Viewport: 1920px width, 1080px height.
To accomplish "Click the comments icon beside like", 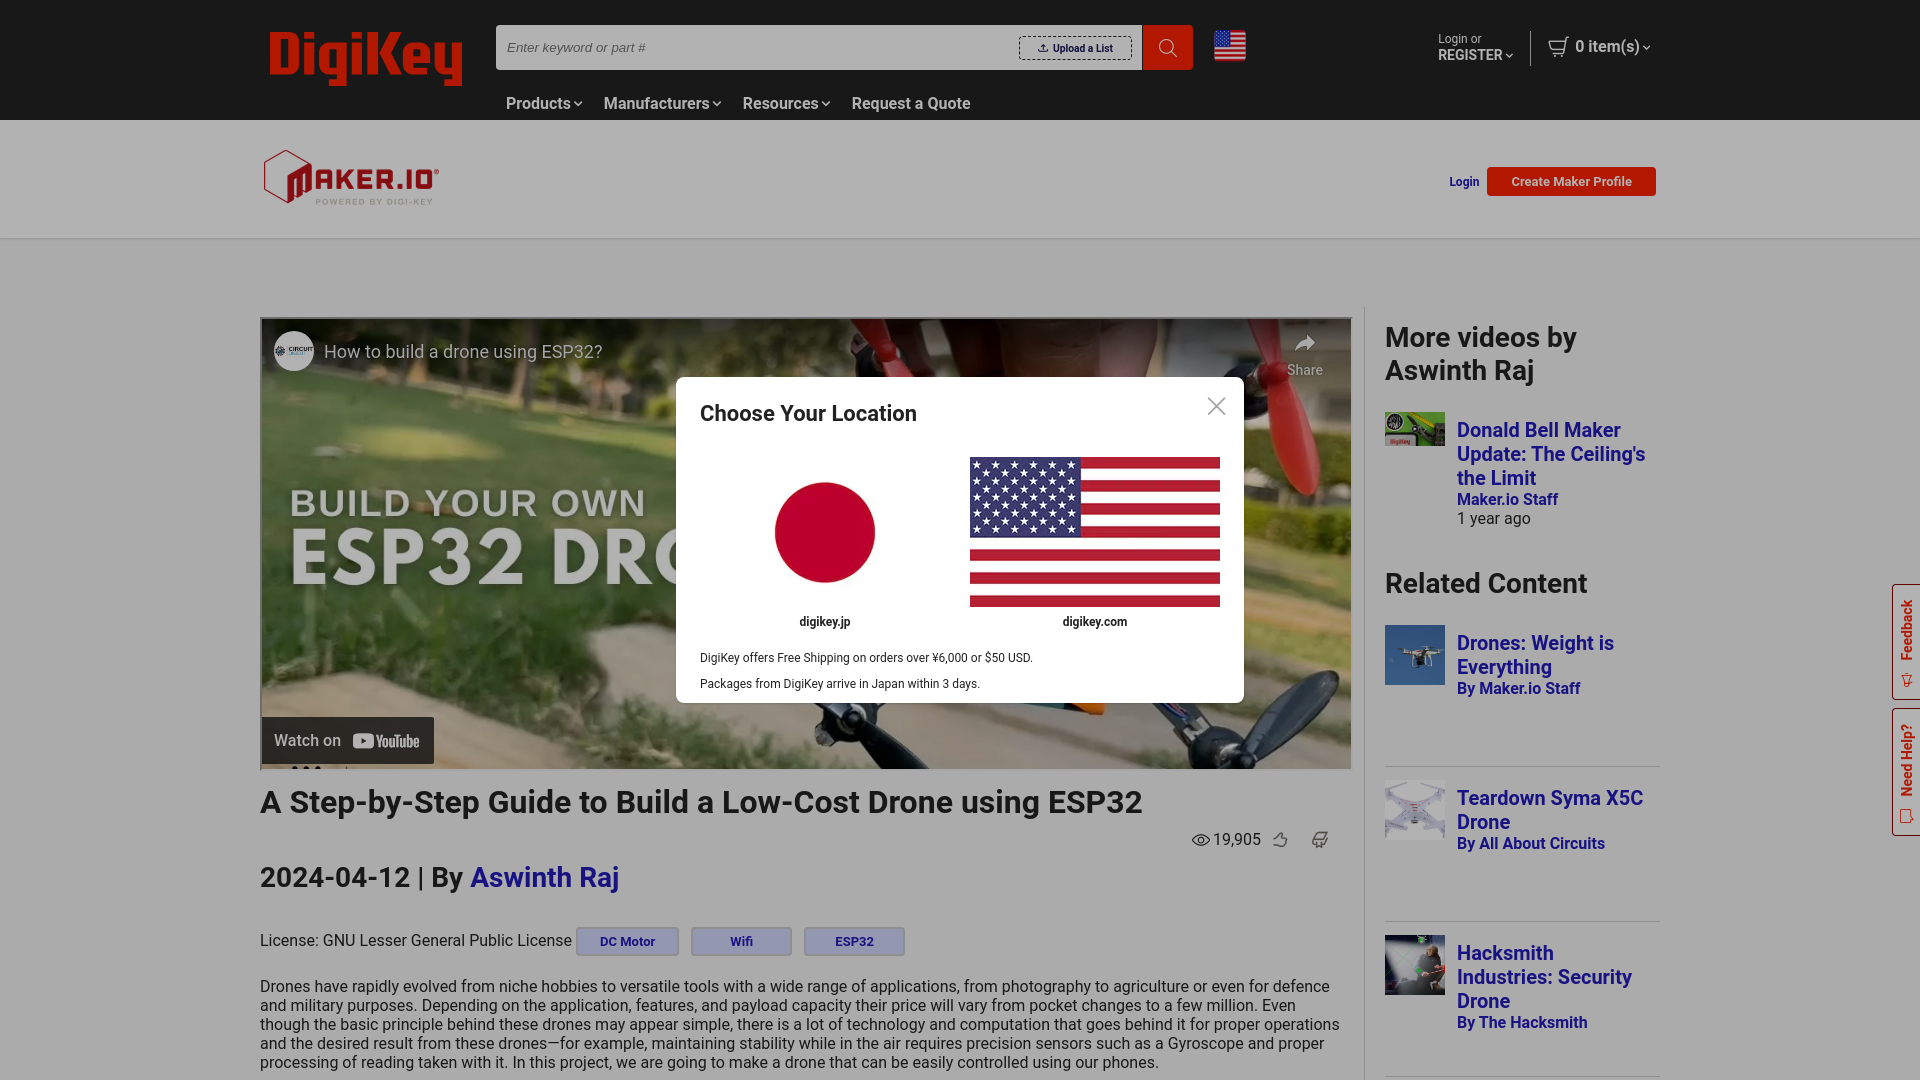I will (1320, 840).
